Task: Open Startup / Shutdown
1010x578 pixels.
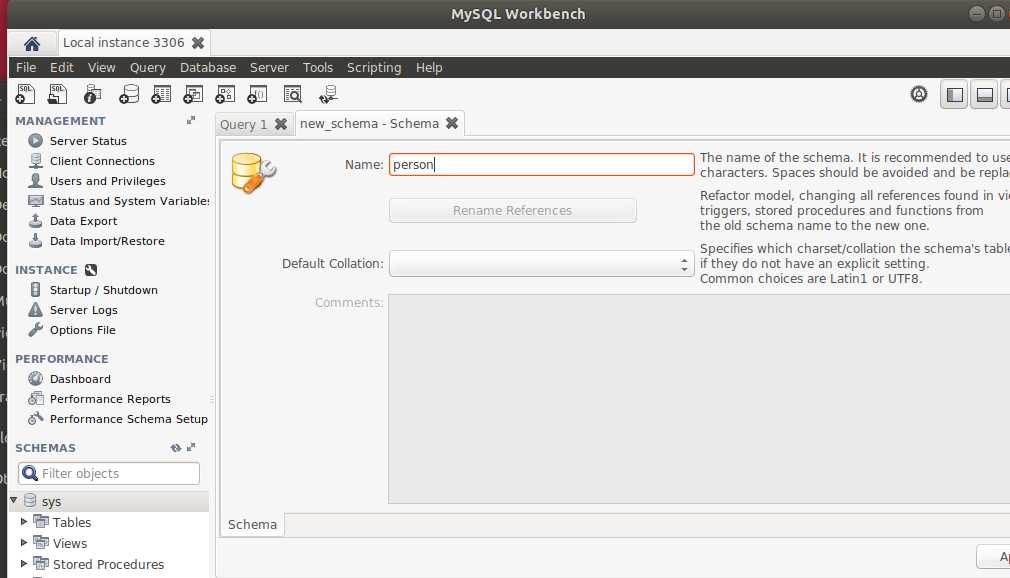Action: (x=93, y=290)
